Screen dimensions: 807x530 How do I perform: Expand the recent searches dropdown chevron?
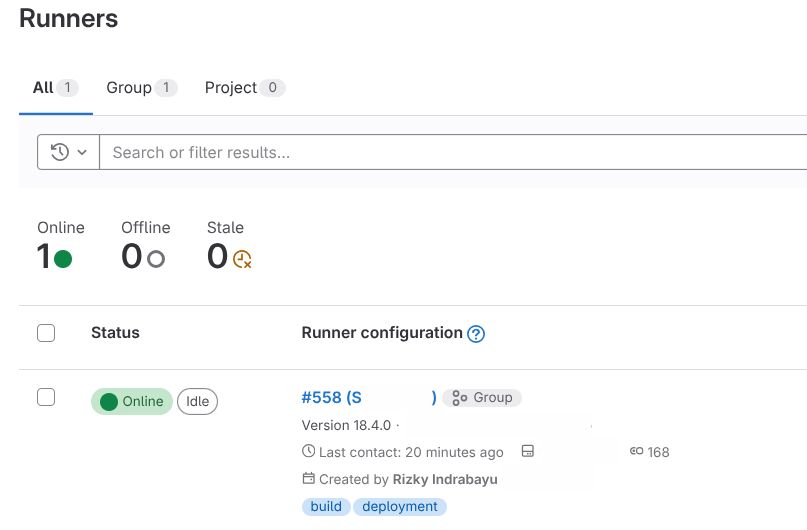82,152
